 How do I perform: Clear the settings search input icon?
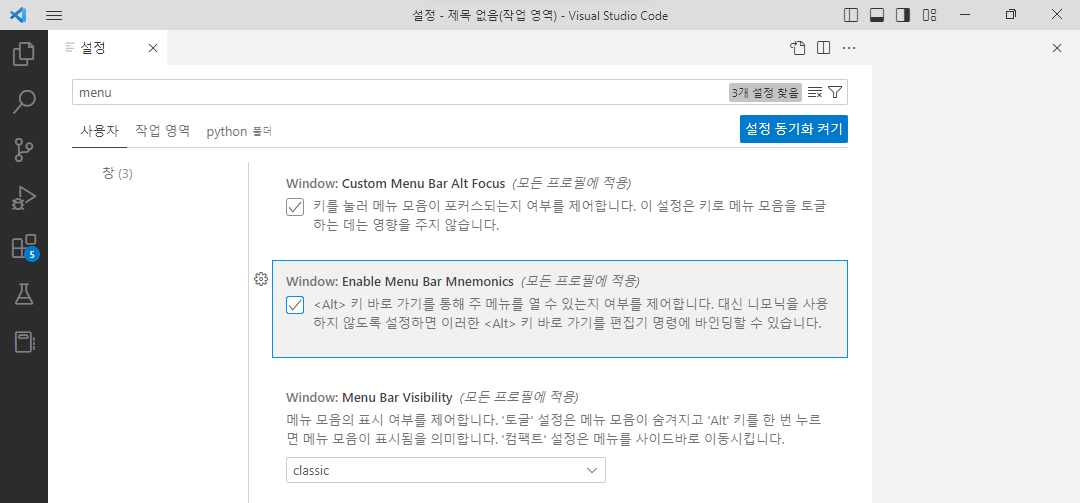point(815,92)
